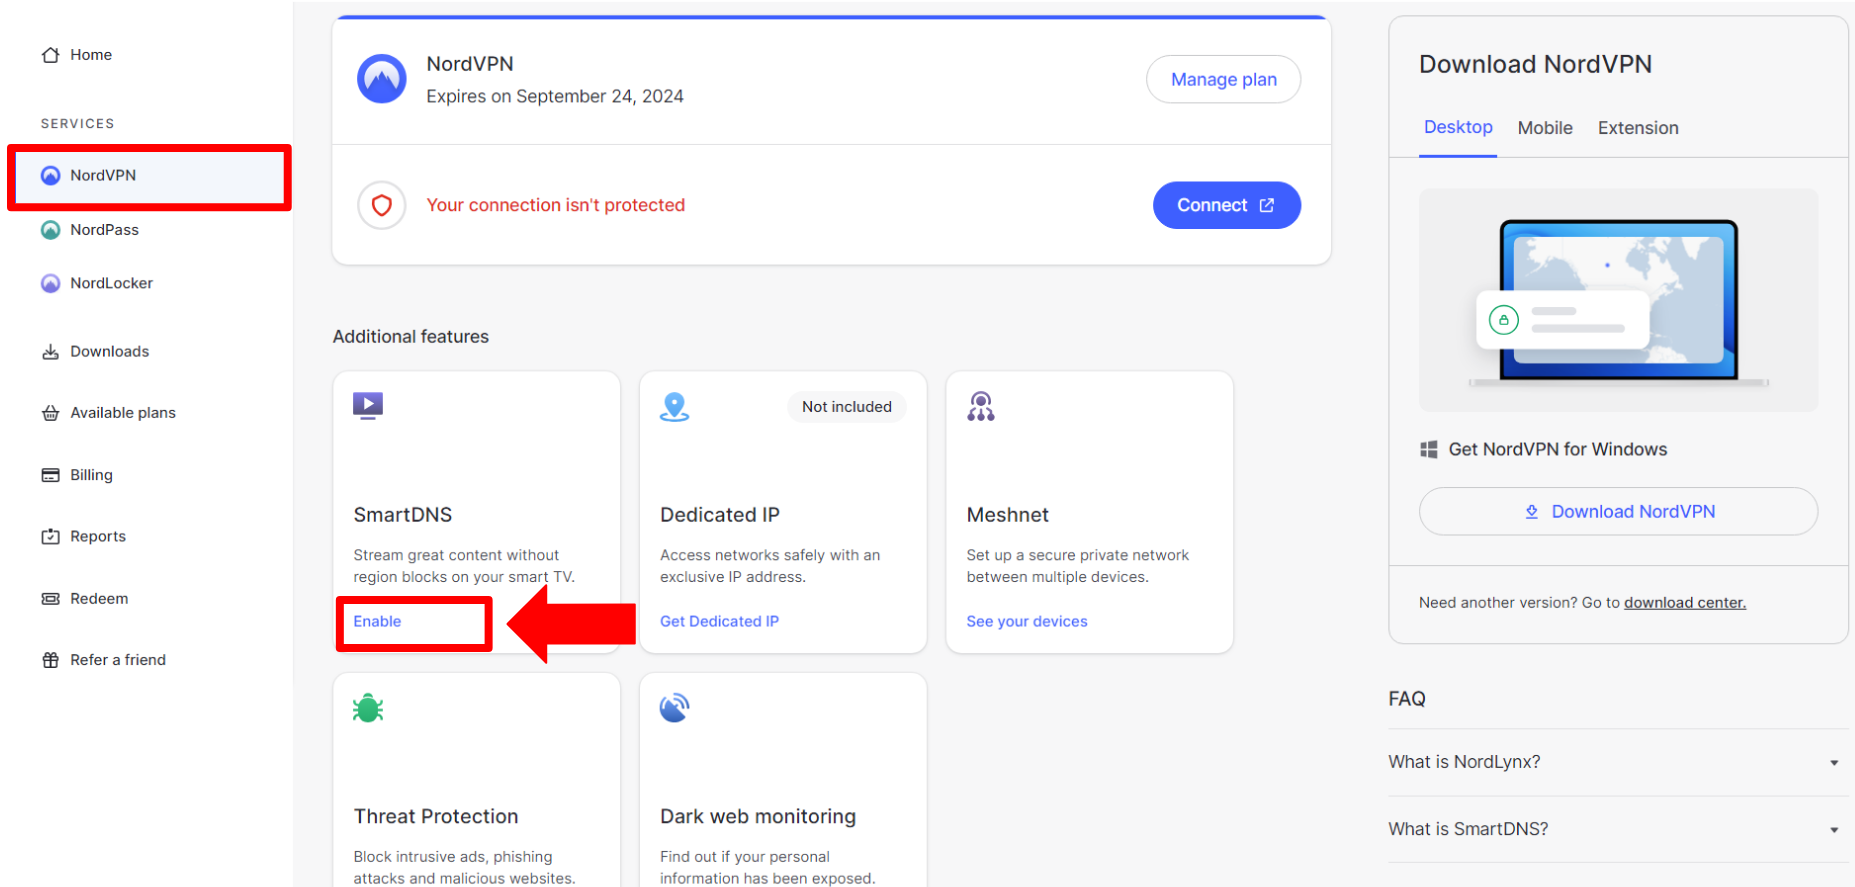The image size is (1855, 887).
Task: Click See your devices link
Action: 1027,621
